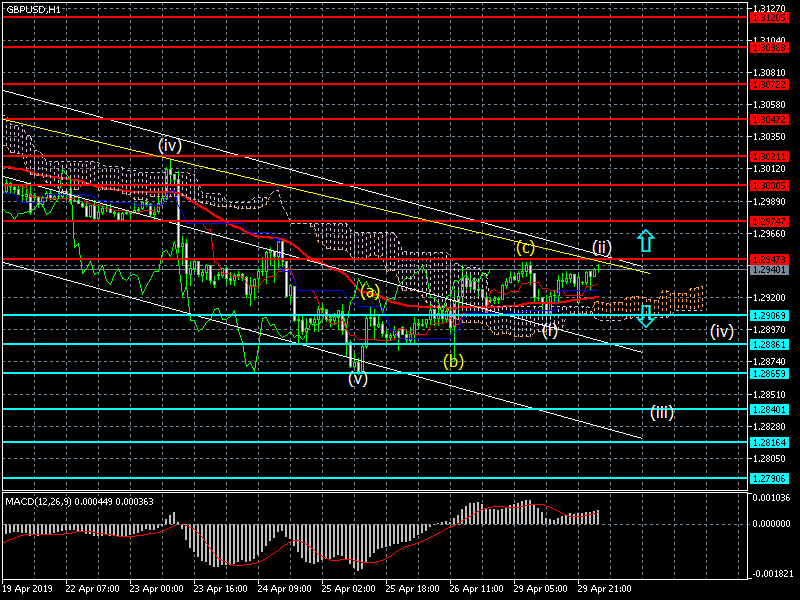Select the yellow (b) wave label

click(x=453, y=361)
